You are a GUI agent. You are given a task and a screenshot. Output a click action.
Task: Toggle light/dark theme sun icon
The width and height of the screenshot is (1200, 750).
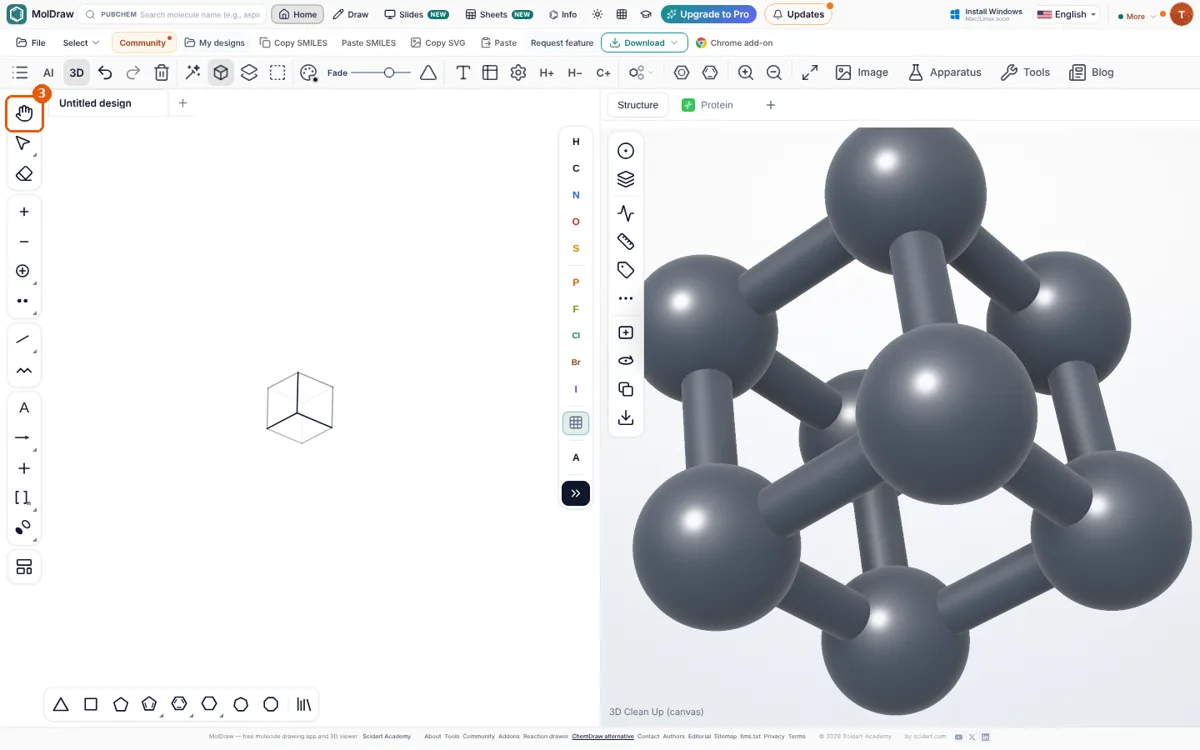pos(597,15)
